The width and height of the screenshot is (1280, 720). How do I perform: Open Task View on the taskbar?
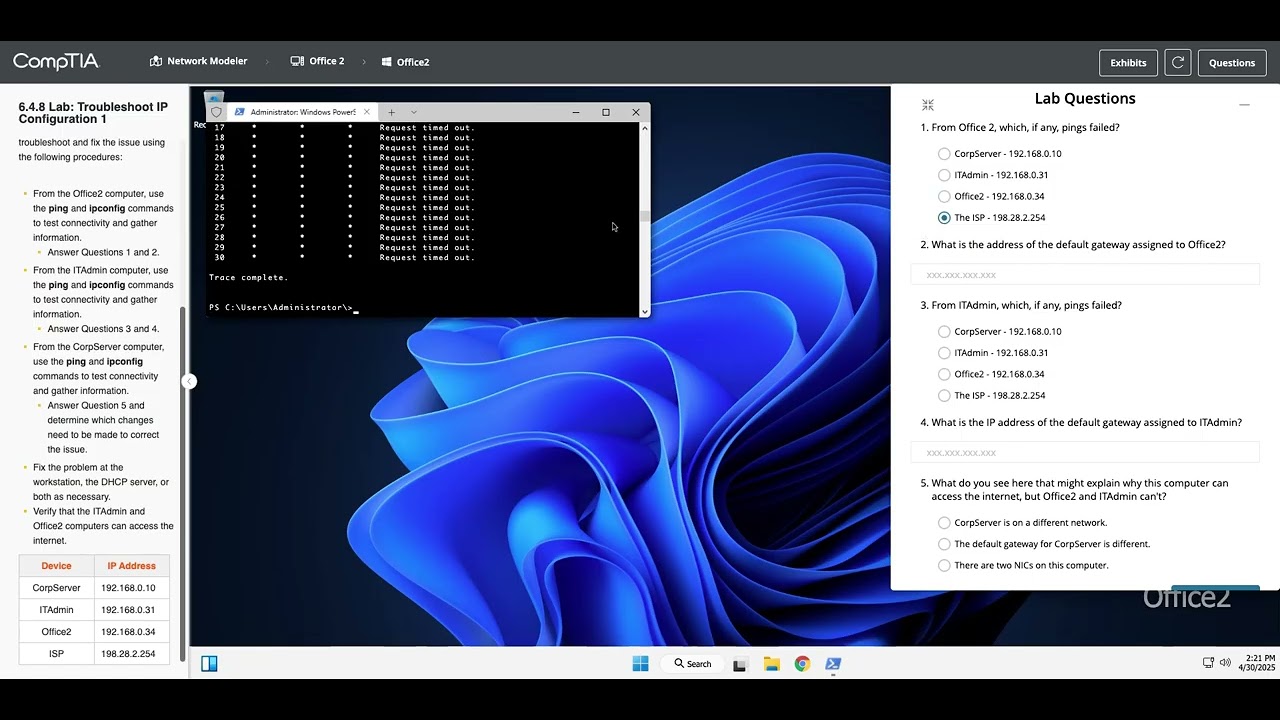tap(740, 664)
